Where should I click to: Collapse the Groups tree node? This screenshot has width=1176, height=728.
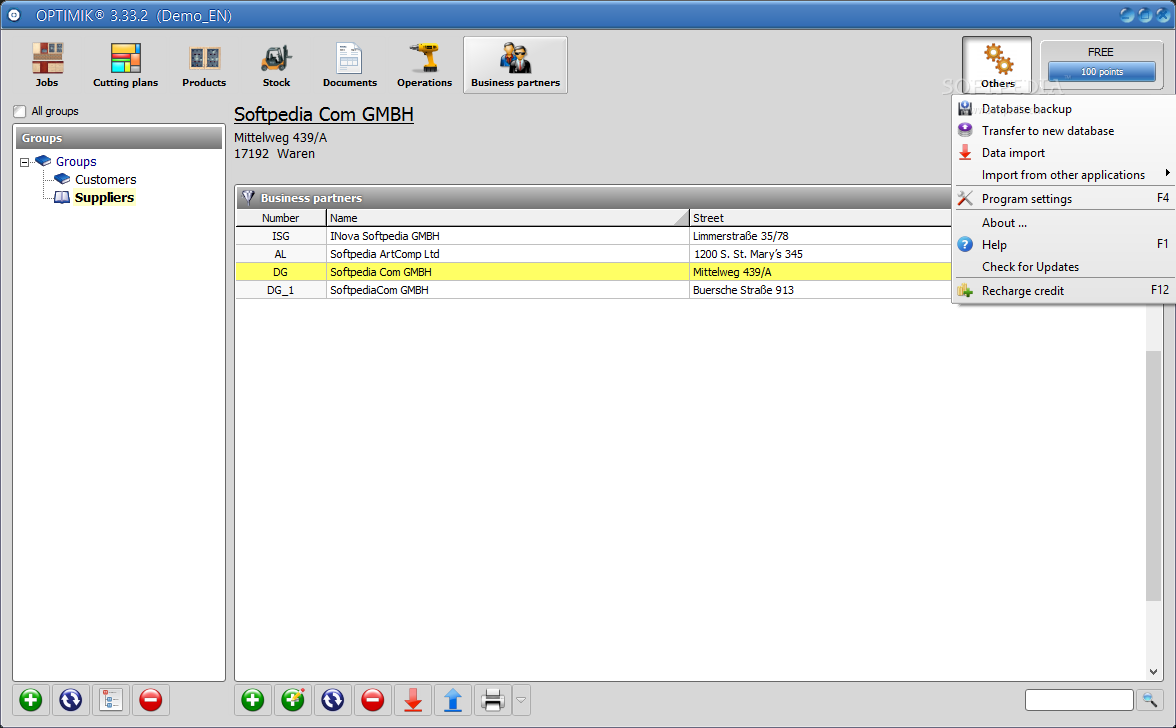pyautogui.click(x=24, y=162)
